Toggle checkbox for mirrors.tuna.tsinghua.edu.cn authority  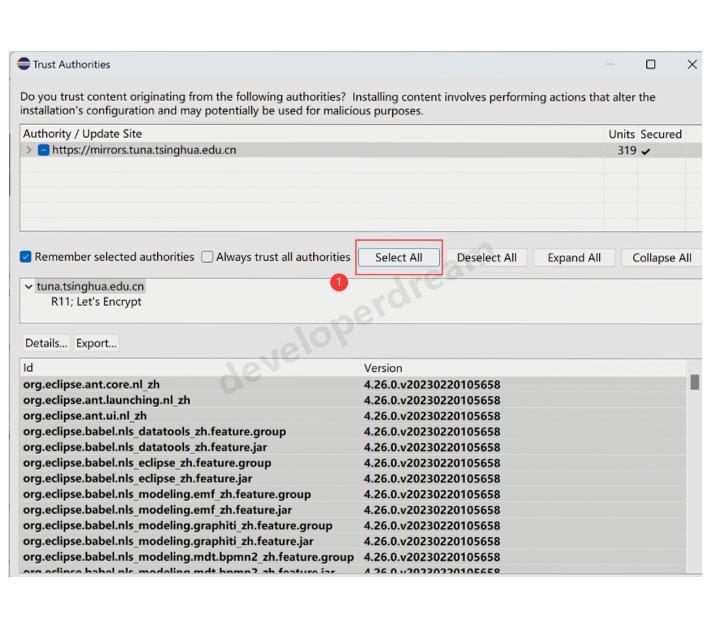click(44, 150)
